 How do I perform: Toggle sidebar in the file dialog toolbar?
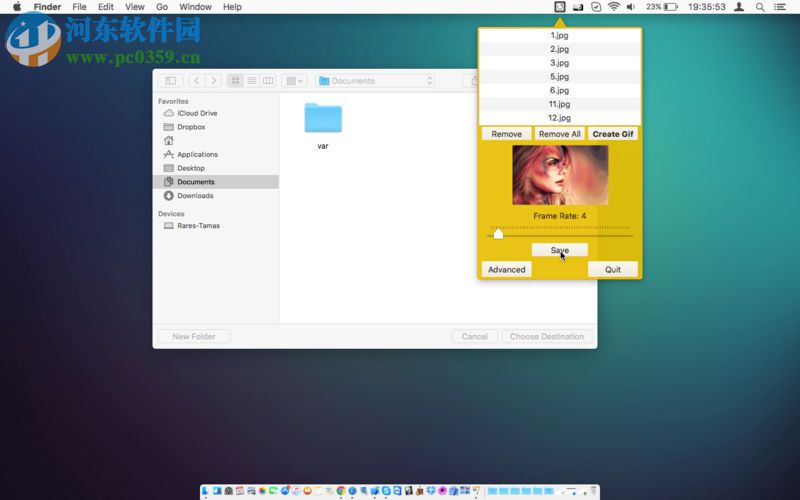point(170,81)
